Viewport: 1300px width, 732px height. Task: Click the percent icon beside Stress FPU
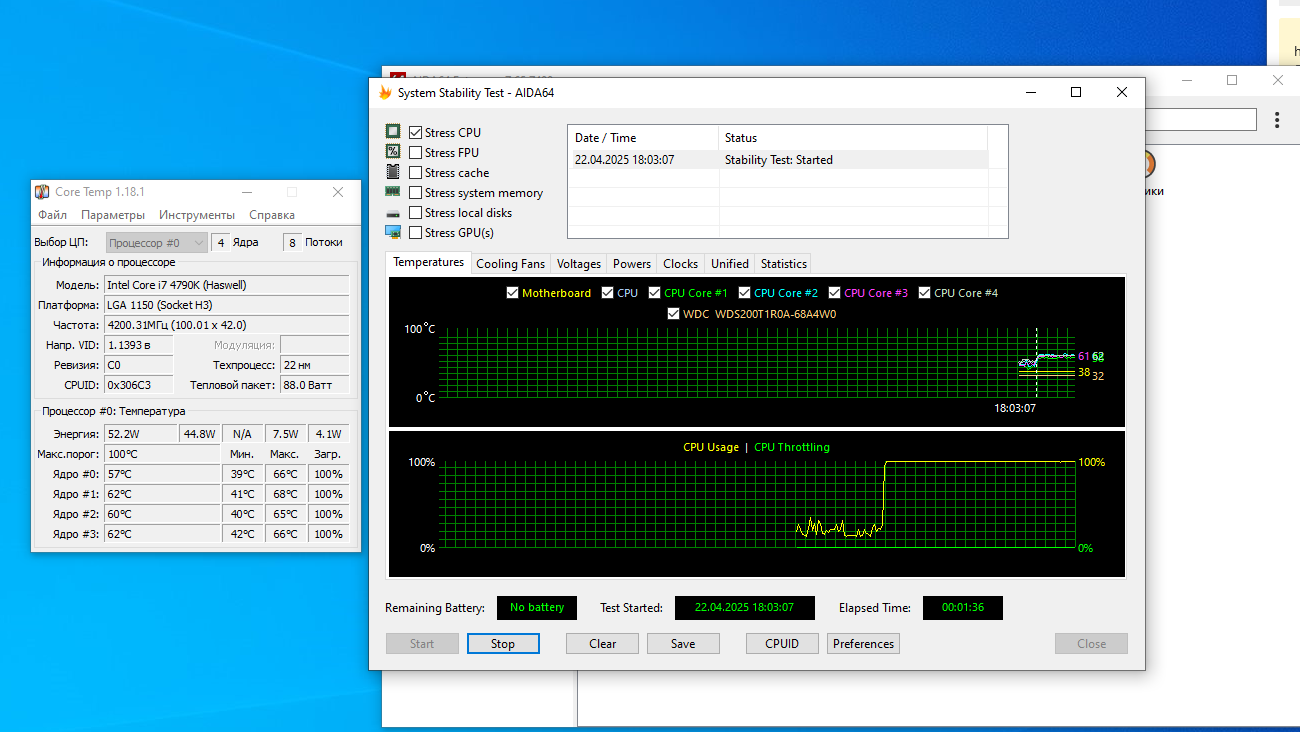pyautogui.click(x=393, y=152)
